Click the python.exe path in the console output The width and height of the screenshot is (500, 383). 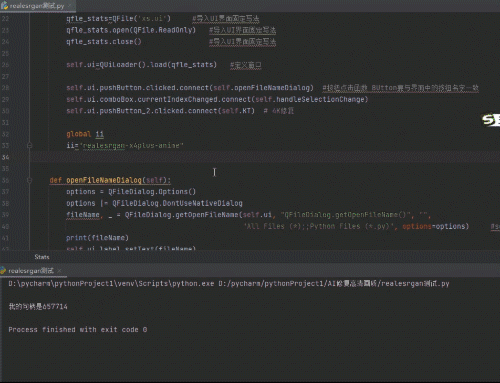click(111, 284)
